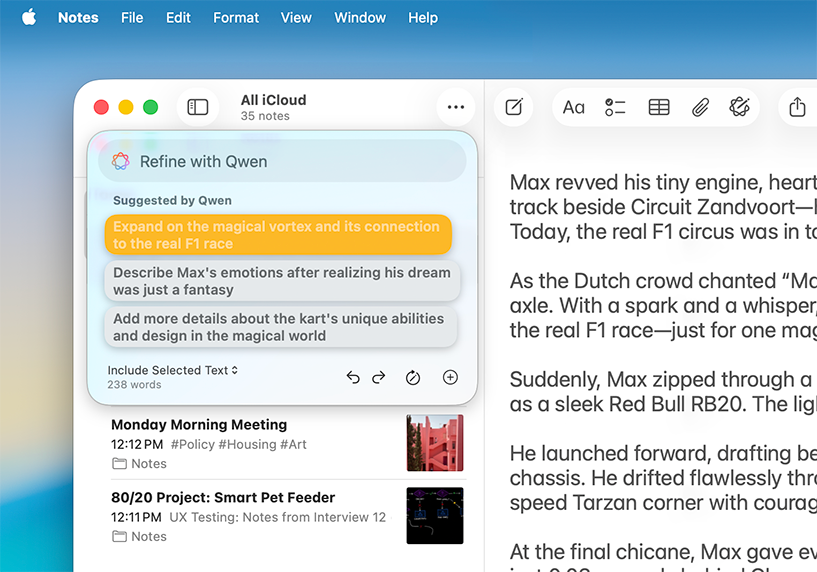This screenshot has height=572, width=817.
Task: Choose 'Describe Max's emotions' suggestion
Action: 282,281
